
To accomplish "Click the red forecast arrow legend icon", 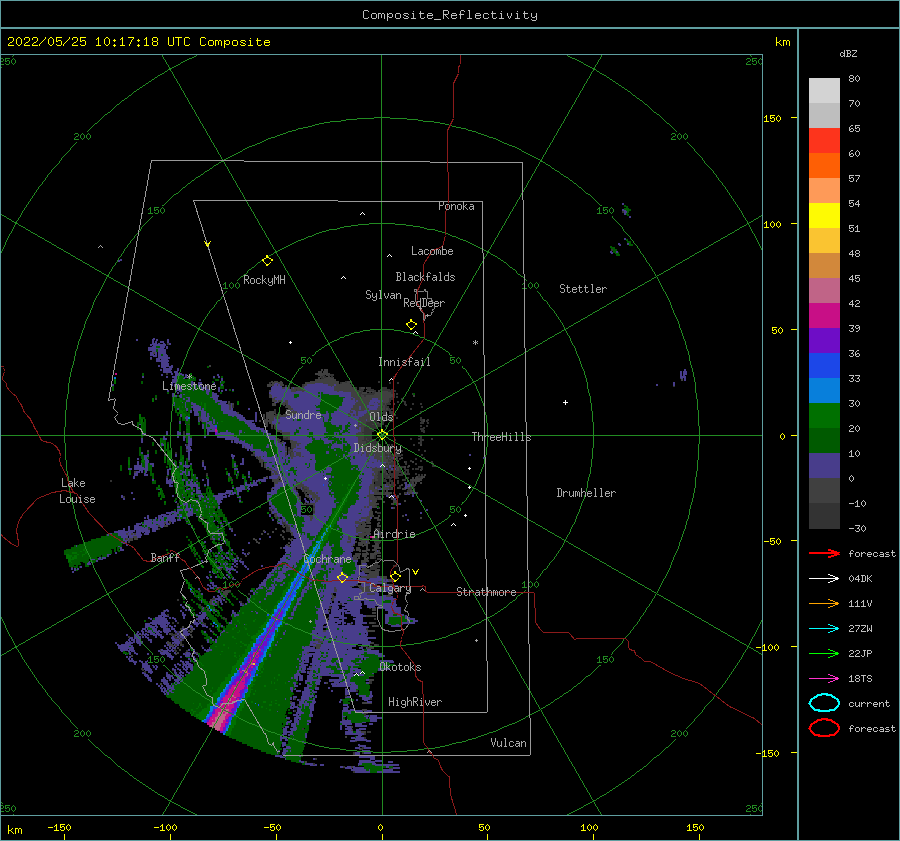I will click(x=824, y=553).
